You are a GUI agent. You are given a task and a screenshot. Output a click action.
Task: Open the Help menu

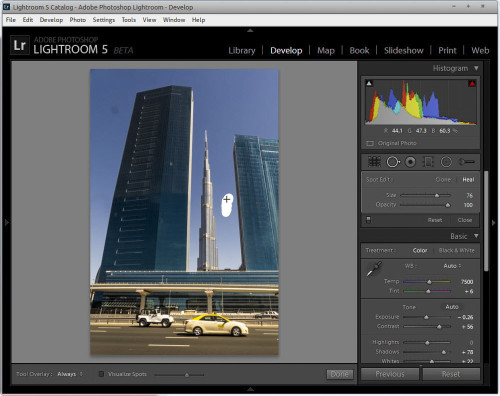pyautogui.click(x=198, y=20)
